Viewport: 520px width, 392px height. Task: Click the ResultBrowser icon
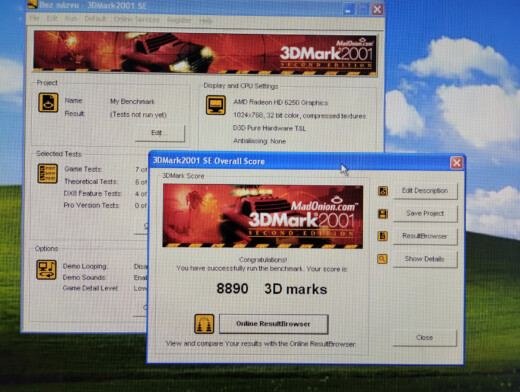[x=382, y=236]
